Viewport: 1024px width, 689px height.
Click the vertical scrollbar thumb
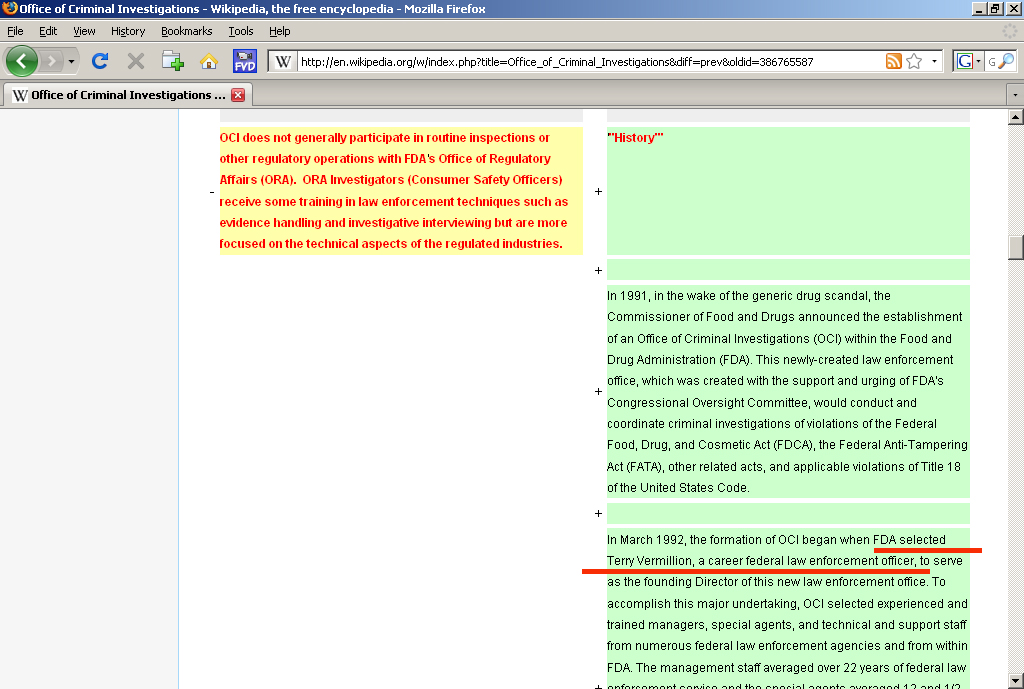tap(1016, 248)
